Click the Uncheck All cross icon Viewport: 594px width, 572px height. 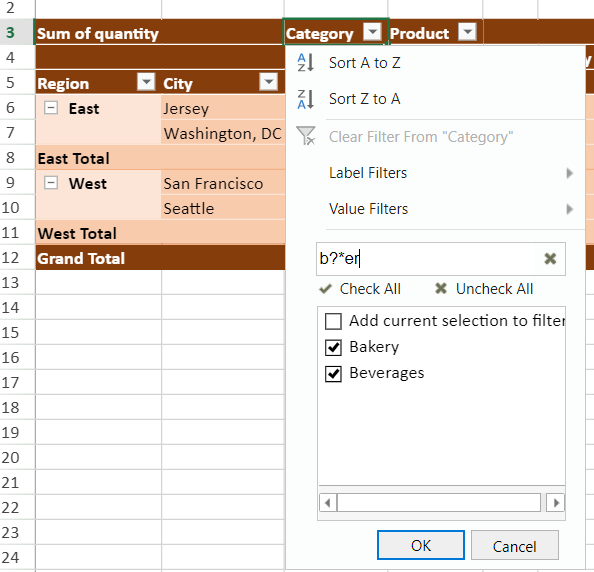click(441, 289)
